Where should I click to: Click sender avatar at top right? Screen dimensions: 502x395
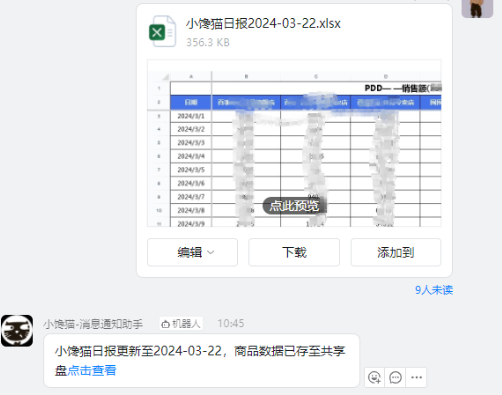pyautogui.click(x=477, y=8)
